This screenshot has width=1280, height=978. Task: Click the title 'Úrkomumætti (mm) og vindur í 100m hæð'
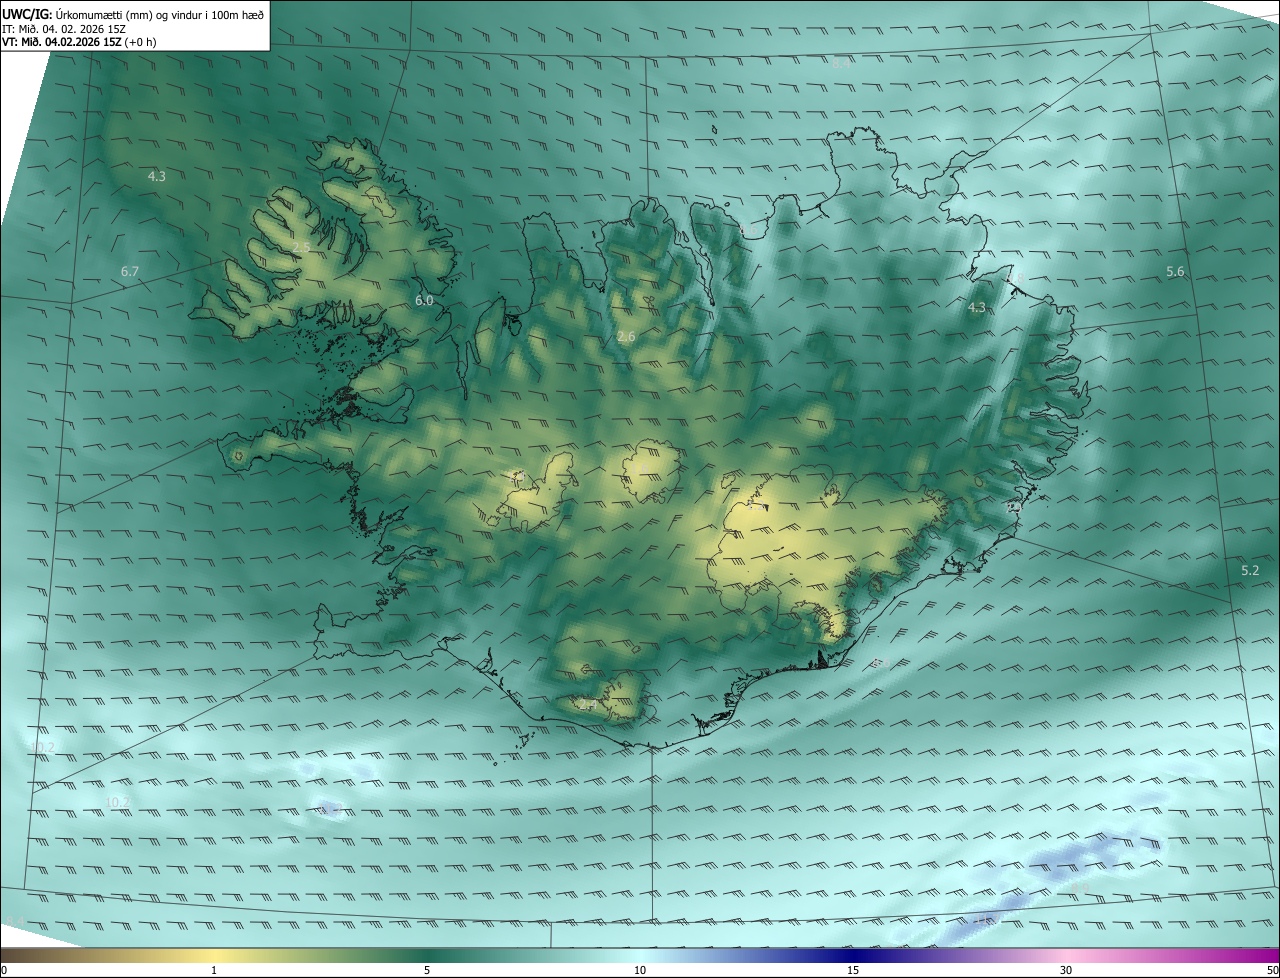pos(160,13)
